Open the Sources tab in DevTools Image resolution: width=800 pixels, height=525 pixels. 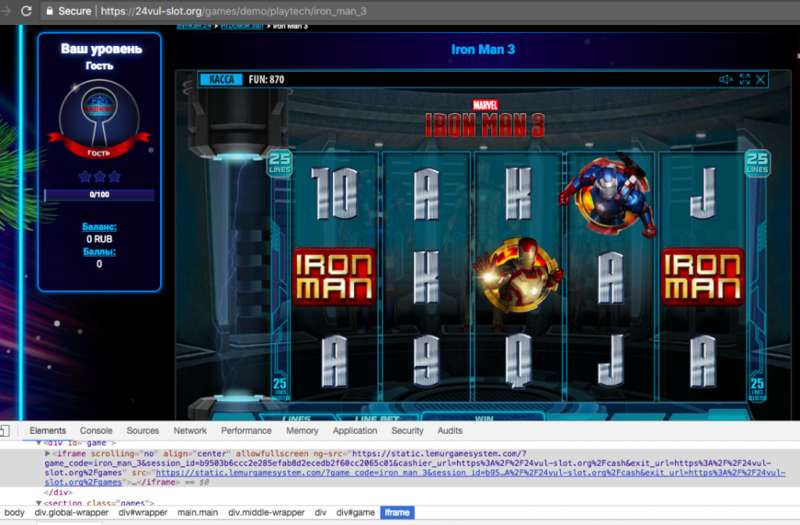point(143,431)
